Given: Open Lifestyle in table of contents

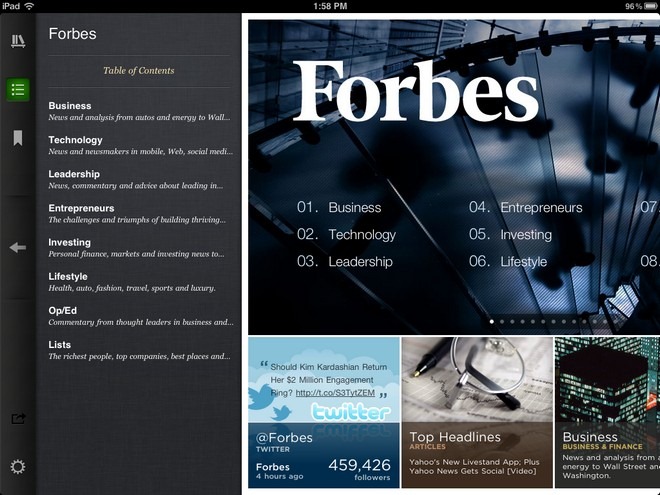Looking at the screenshot, I should click(132, 282).
